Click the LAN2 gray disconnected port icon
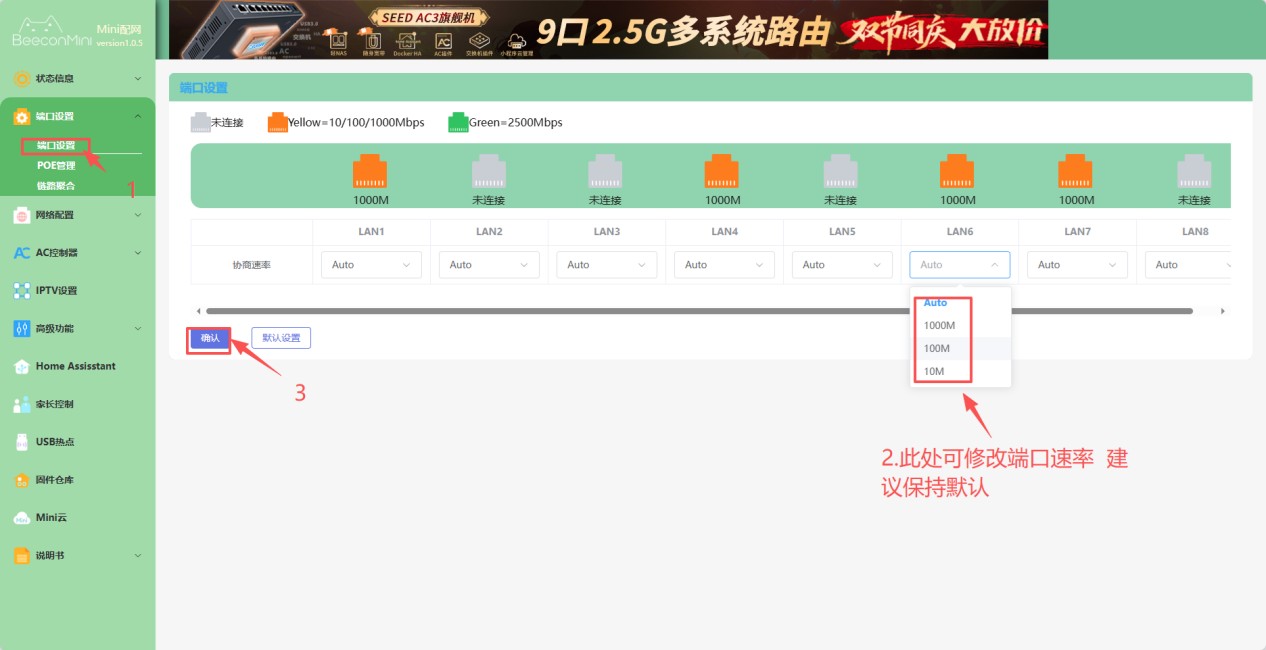 (488, 171)
